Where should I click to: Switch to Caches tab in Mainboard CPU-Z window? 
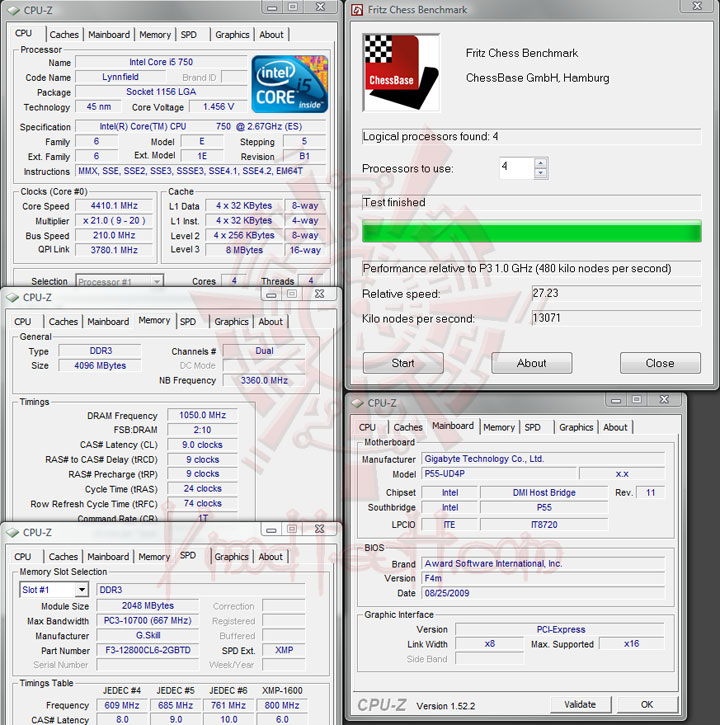[408, 427]
